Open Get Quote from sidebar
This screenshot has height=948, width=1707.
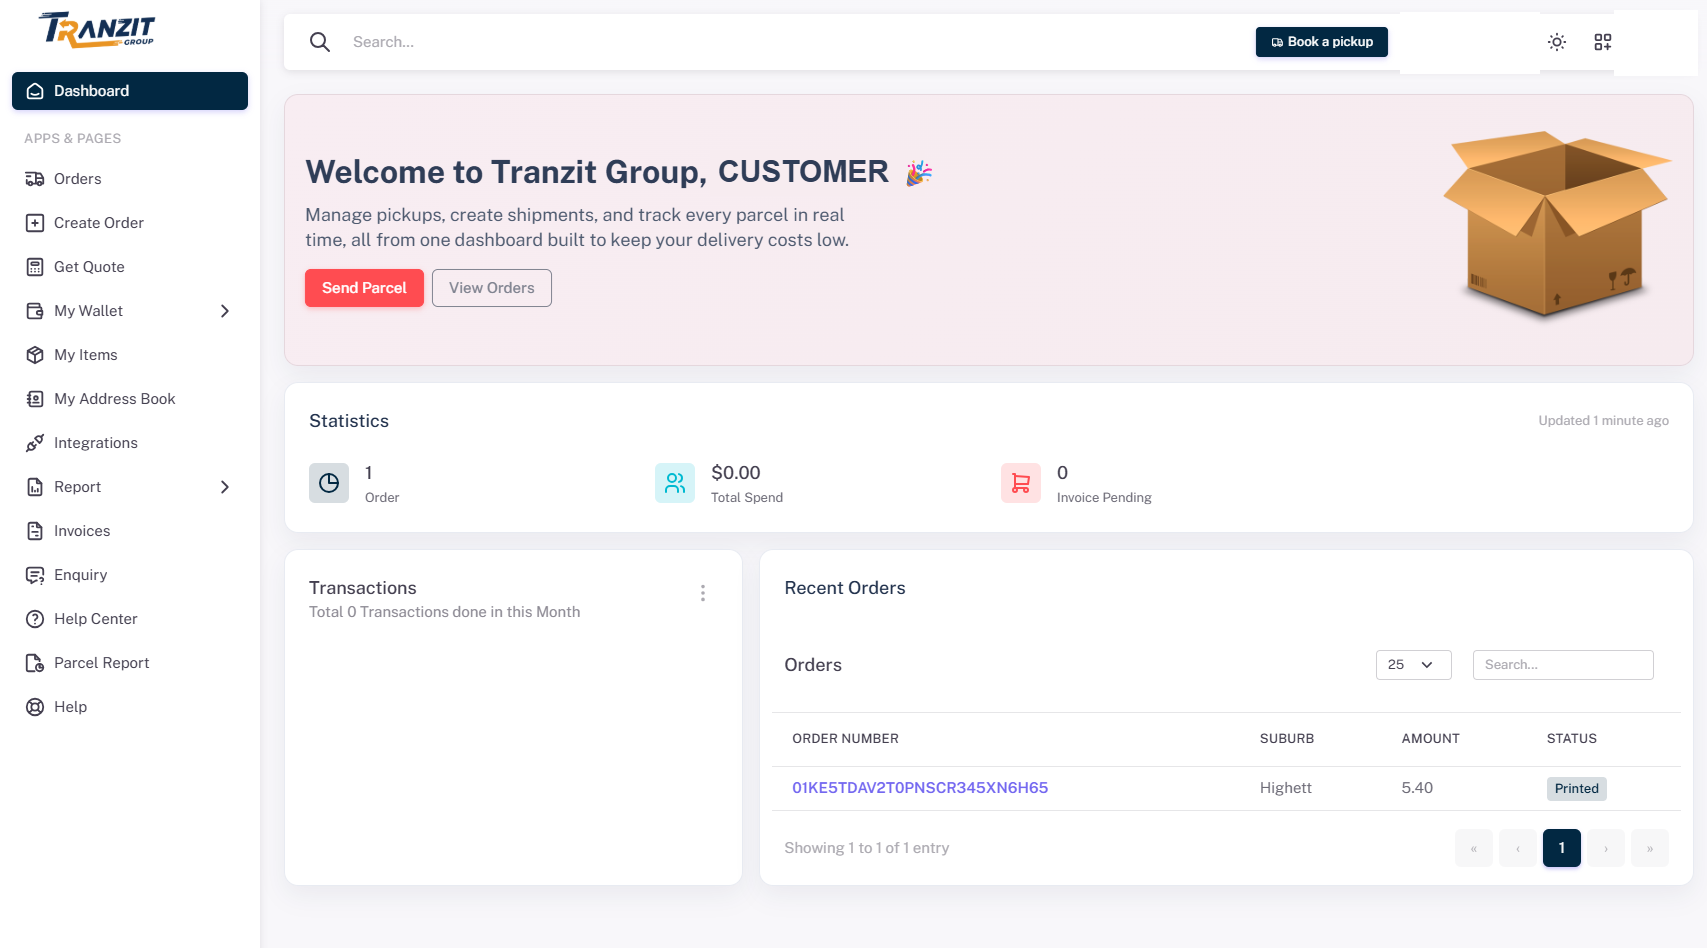click(130, 267)
